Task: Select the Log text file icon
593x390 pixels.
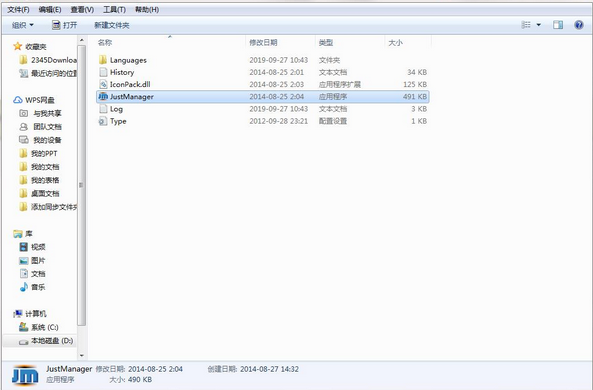Action: (x=103, y=109)
